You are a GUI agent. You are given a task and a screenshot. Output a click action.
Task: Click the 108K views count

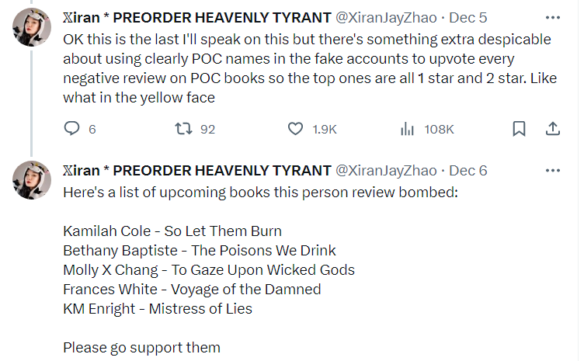pos(439,129)
